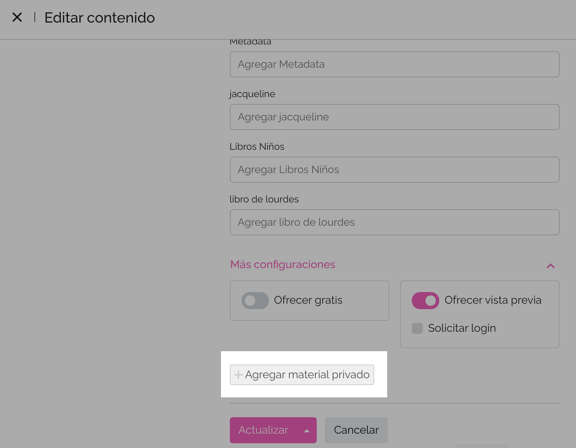Click the Editar contenido title text
Screen dimensions: 576x448
click(x=100, y=18)
